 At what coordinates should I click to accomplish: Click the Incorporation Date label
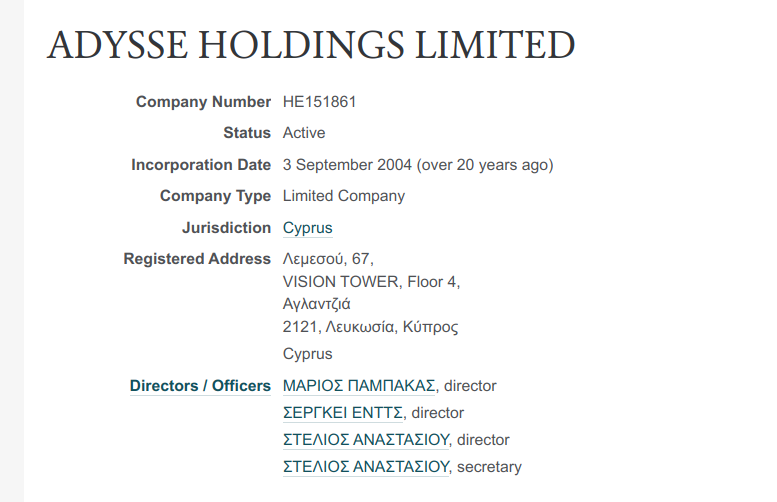tap(201, 165)
